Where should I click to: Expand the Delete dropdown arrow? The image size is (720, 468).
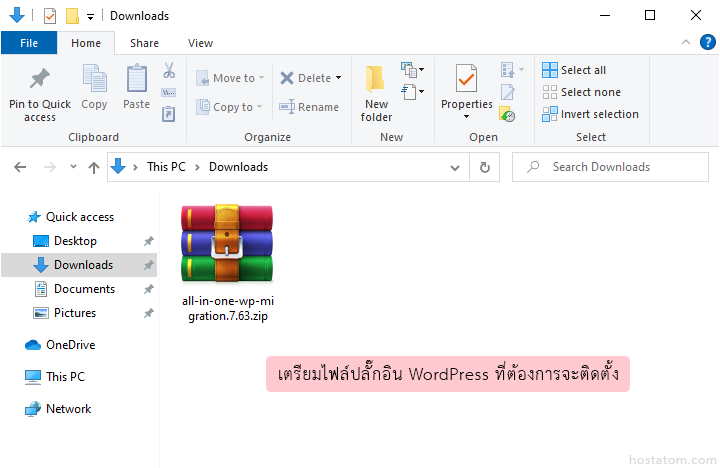(x=338, y=78)
